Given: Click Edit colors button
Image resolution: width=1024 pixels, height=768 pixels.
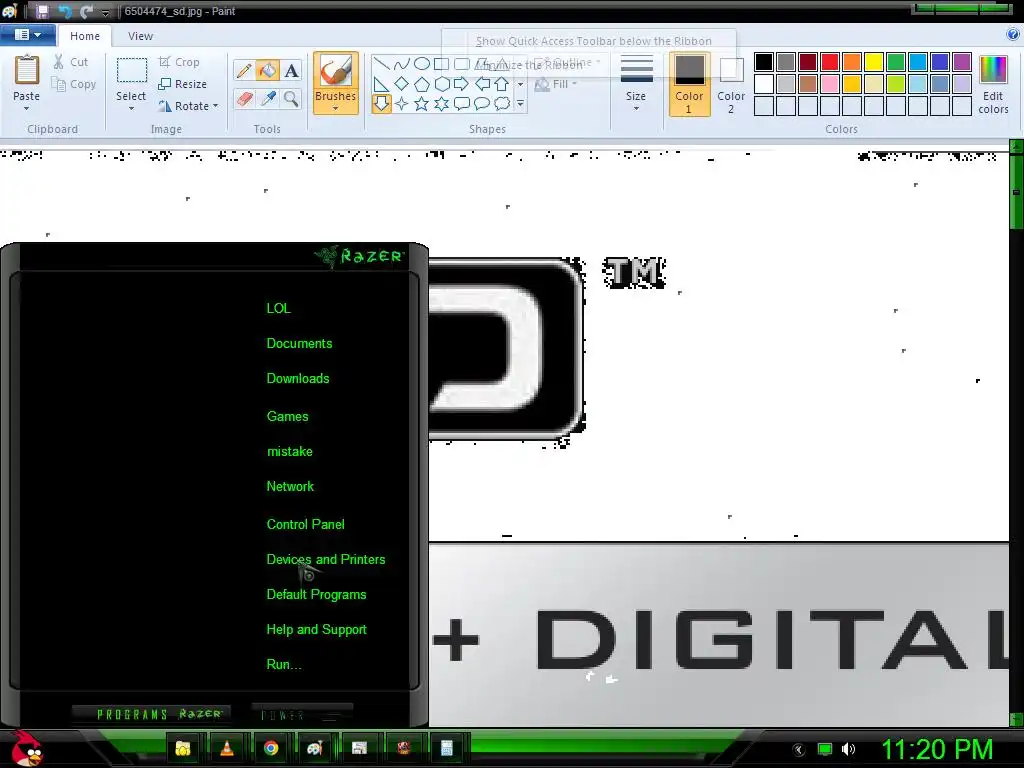Looking at the screenshot, I should [993, 84].
